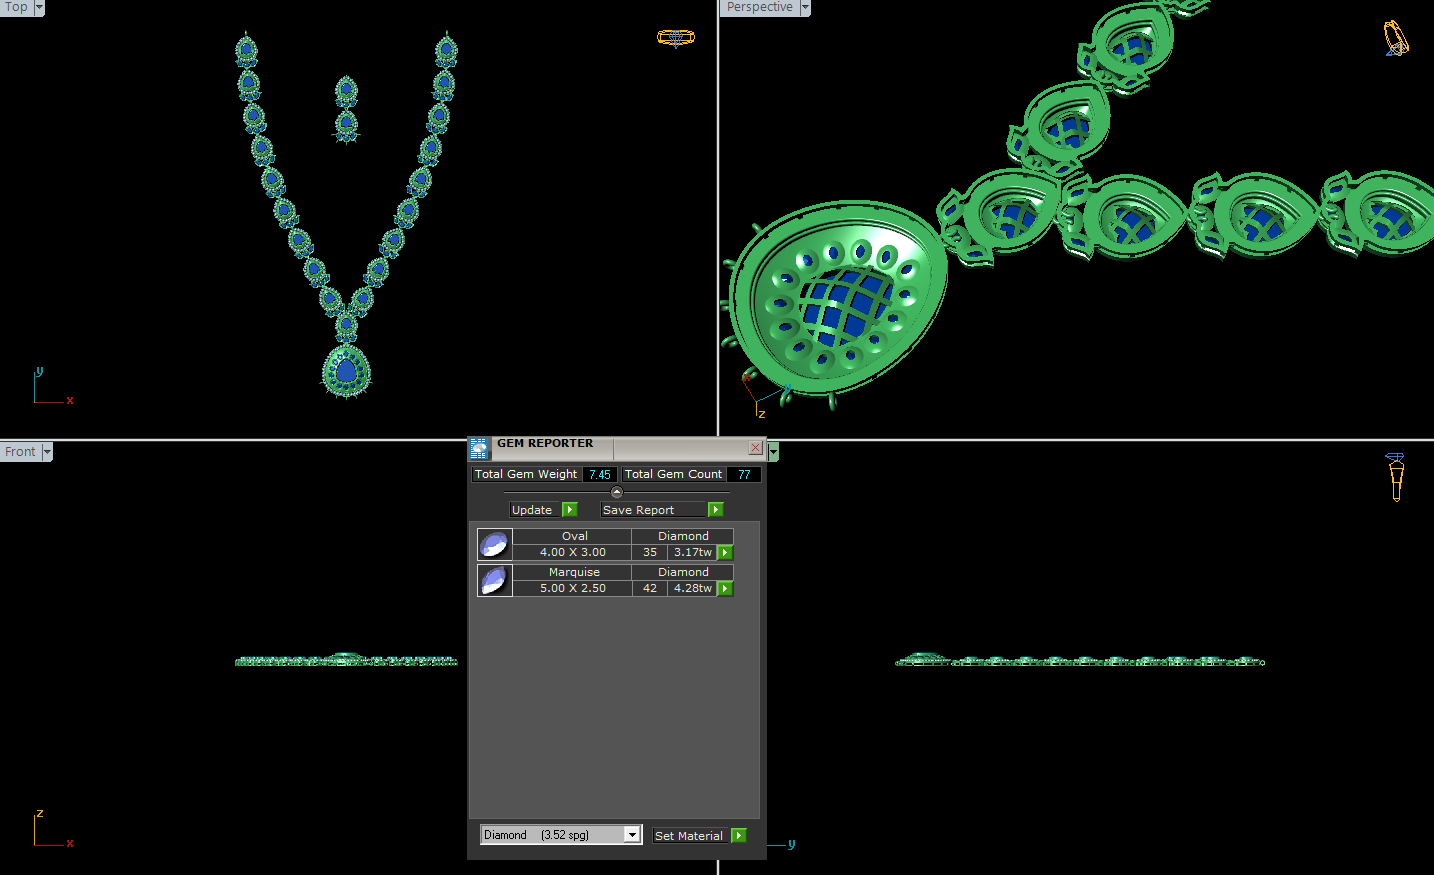Collapse the Gem Reporter totals section
The width and height of the screenshot is (1434, 875).
point(616,492)
